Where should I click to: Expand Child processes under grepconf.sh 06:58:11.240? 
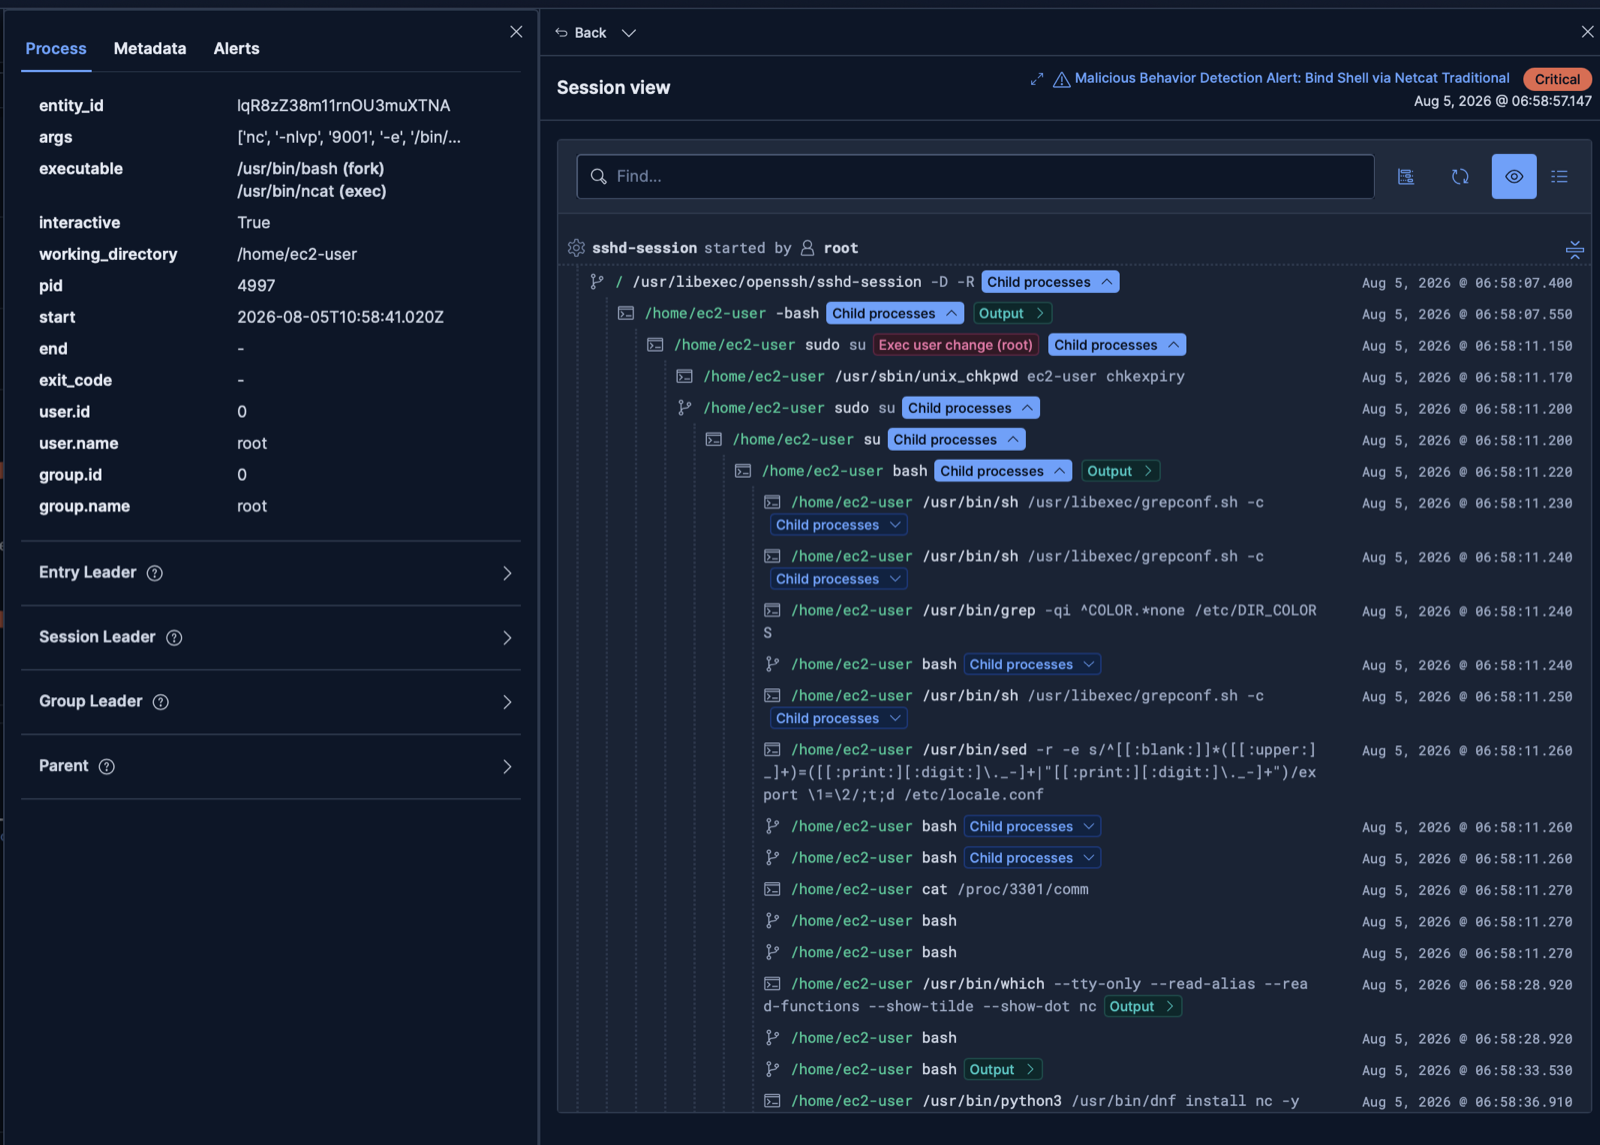(839, 579)
